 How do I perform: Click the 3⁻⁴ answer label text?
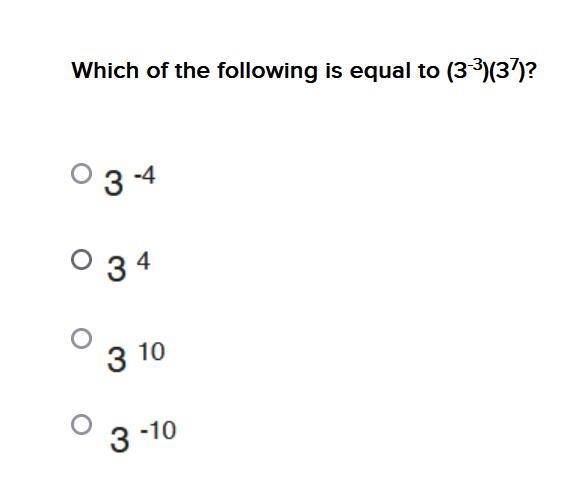click(130, 181)
